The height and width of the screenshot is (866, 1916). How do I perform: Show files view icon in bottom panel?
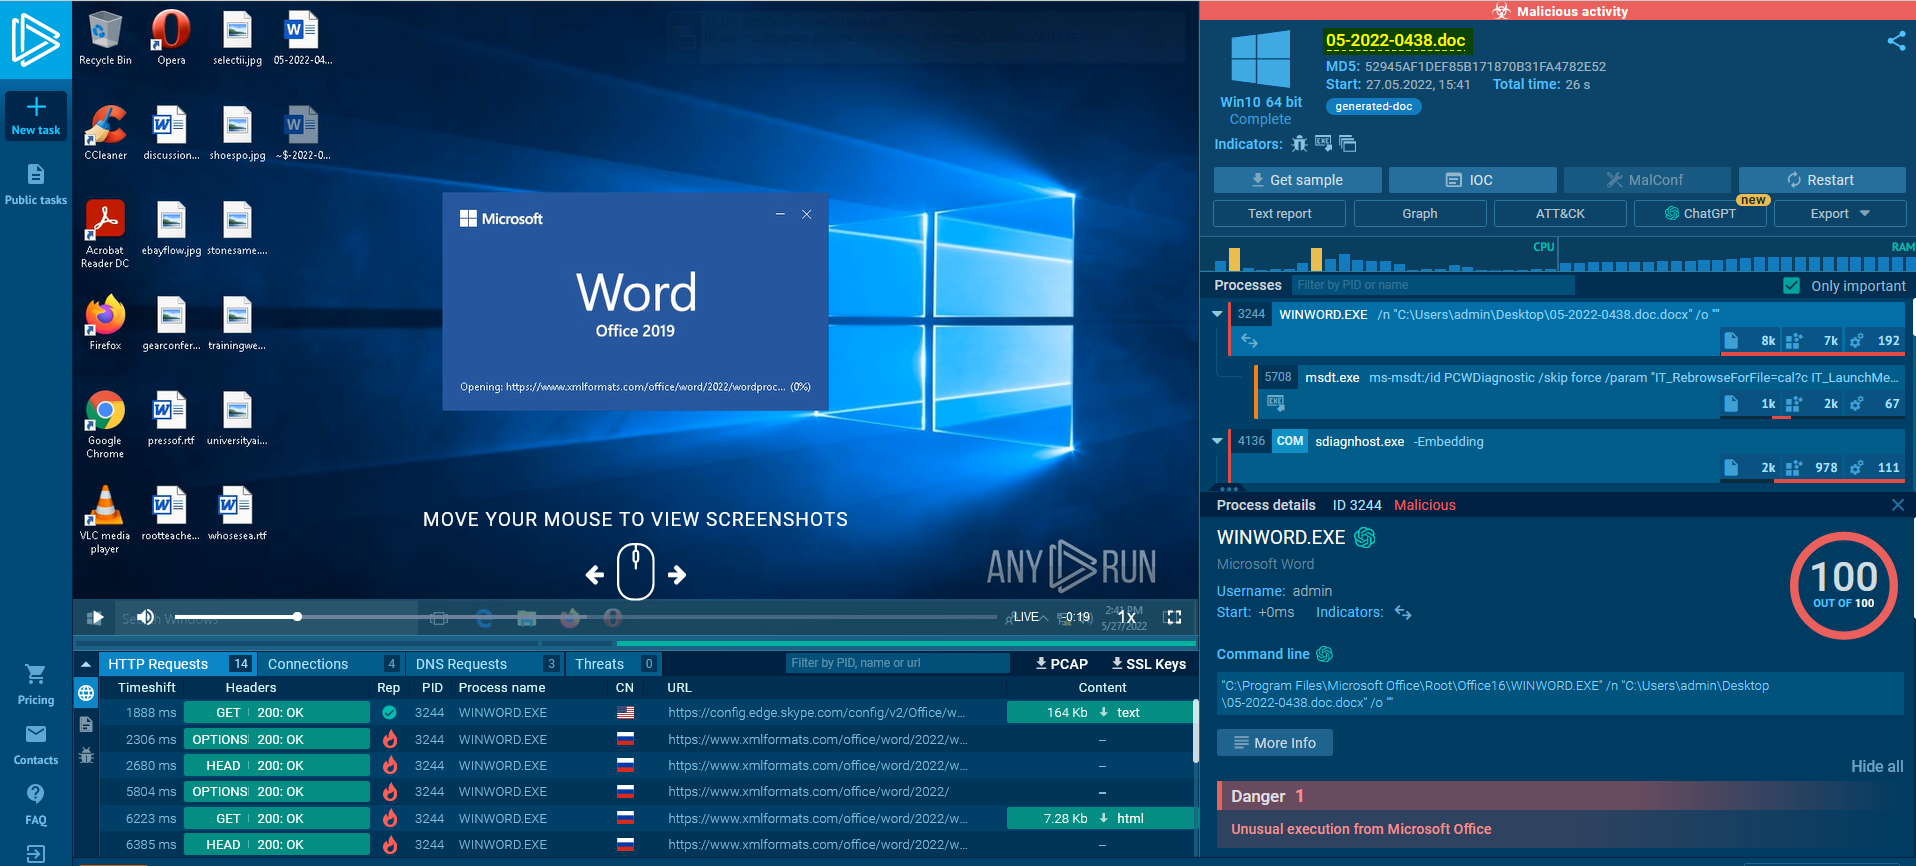[86, 724]
